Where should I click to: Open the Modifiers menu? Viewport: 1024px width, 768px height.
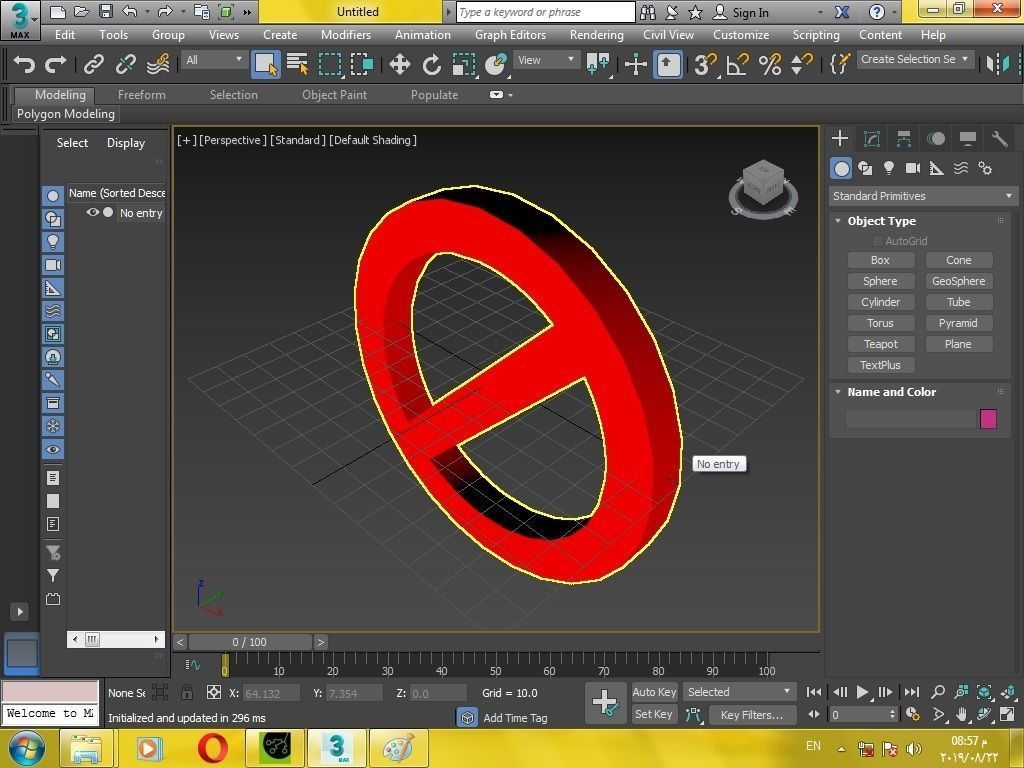click(x=345, y=35)
